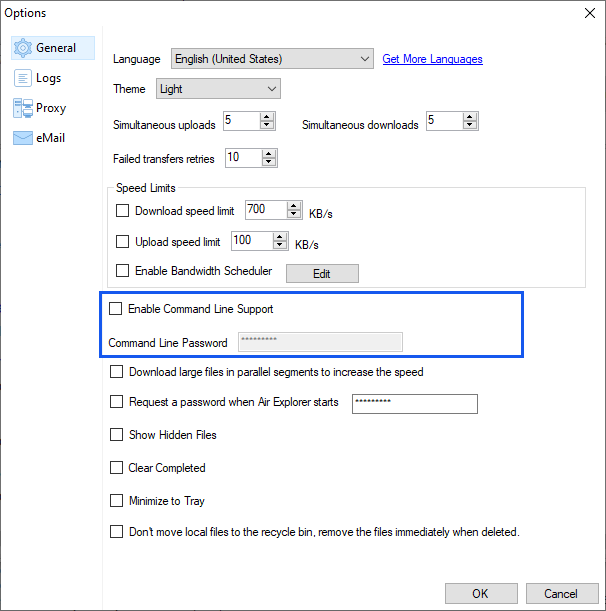Decrease Download speed limit value
The image size is (606, 611).
click(x=293, y=214)
